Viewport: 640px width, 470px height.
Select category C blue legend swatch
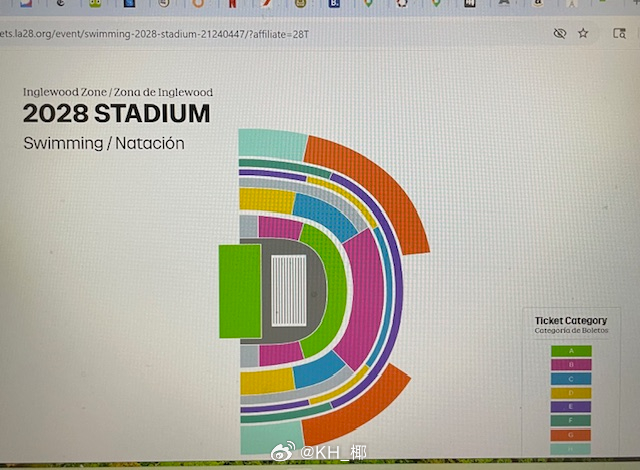pos(571,379)
